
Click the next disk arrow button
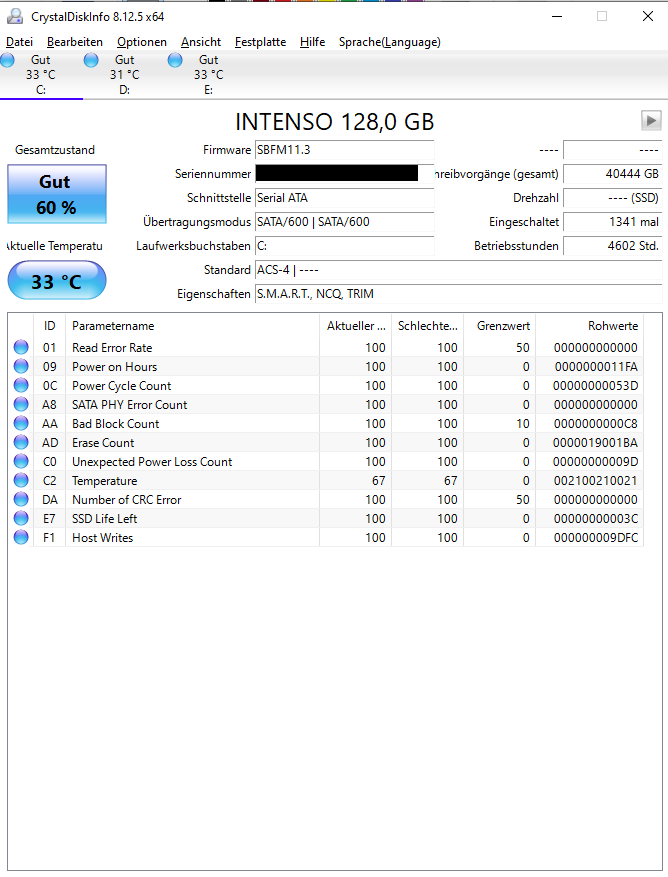651,120
